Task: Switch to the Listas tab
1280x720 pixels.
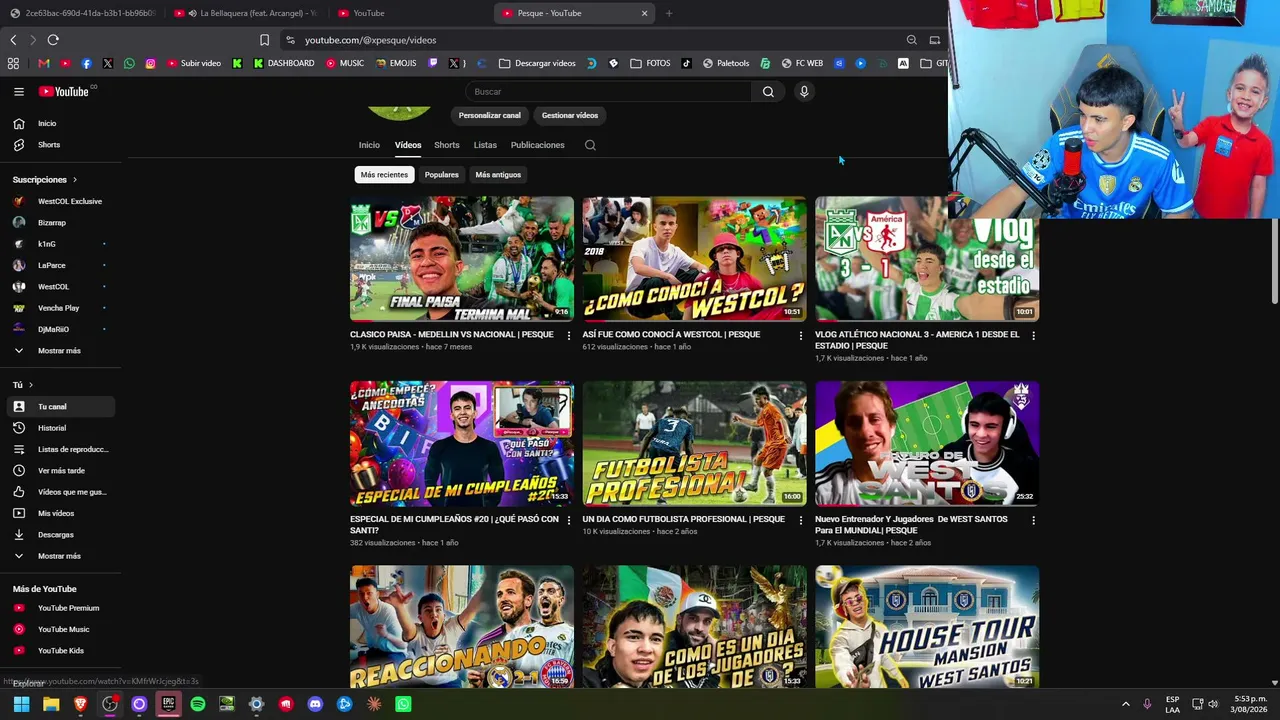Action: [485, 145]
